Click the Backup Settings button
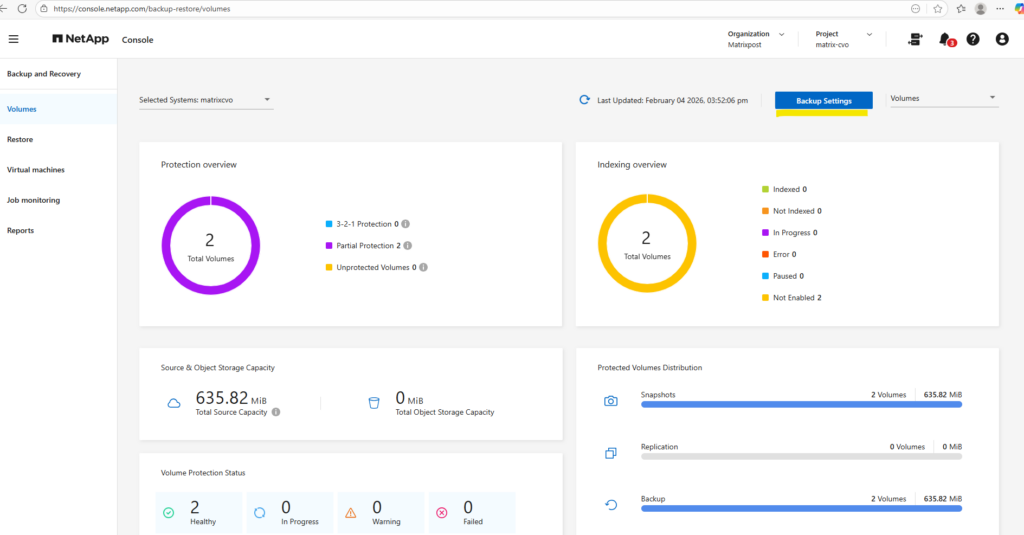 [823, 101]
